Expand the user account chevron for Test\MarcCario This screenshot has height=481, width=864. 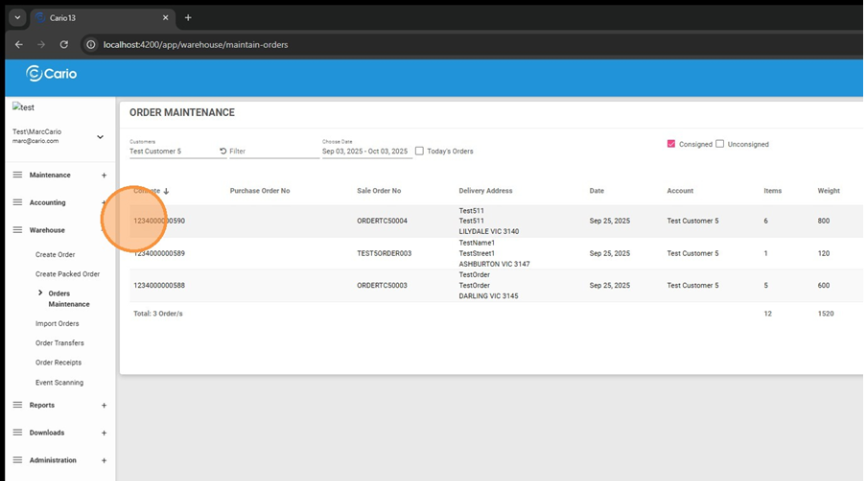coord(100,137)
